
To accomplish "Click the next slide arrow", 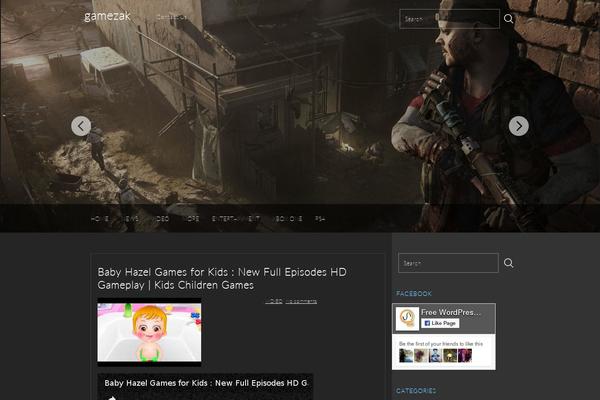I will 518,126.
